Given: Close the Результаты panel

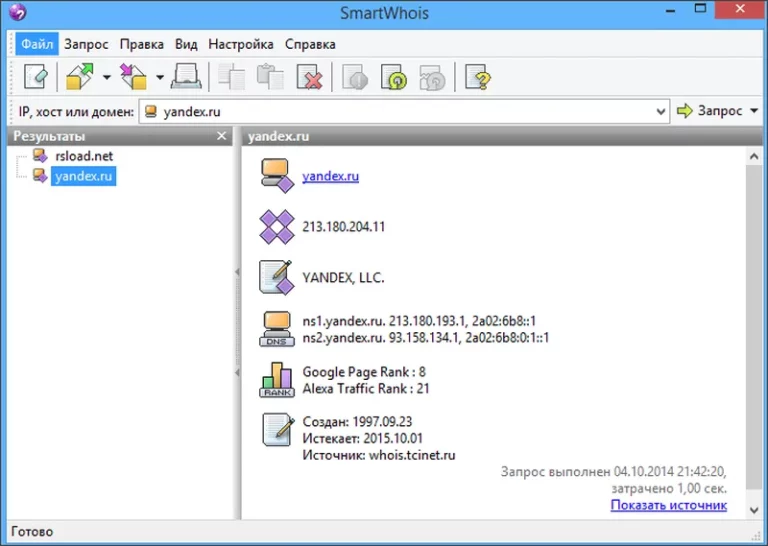Looking at the screenshot, I should (x=222, y=136).
